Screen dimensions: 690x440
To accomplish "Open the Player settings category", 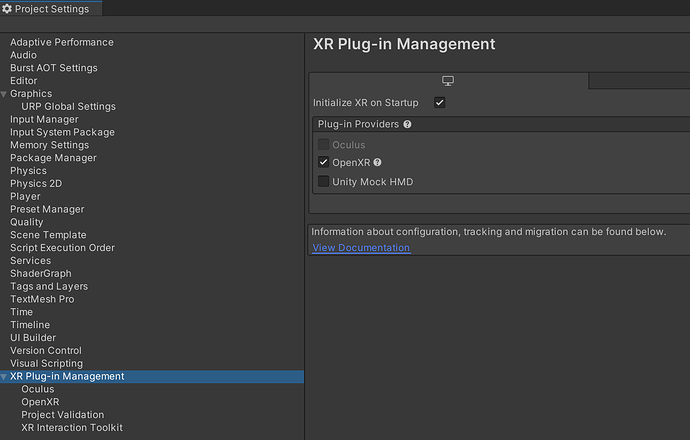I will coord(25,197).
